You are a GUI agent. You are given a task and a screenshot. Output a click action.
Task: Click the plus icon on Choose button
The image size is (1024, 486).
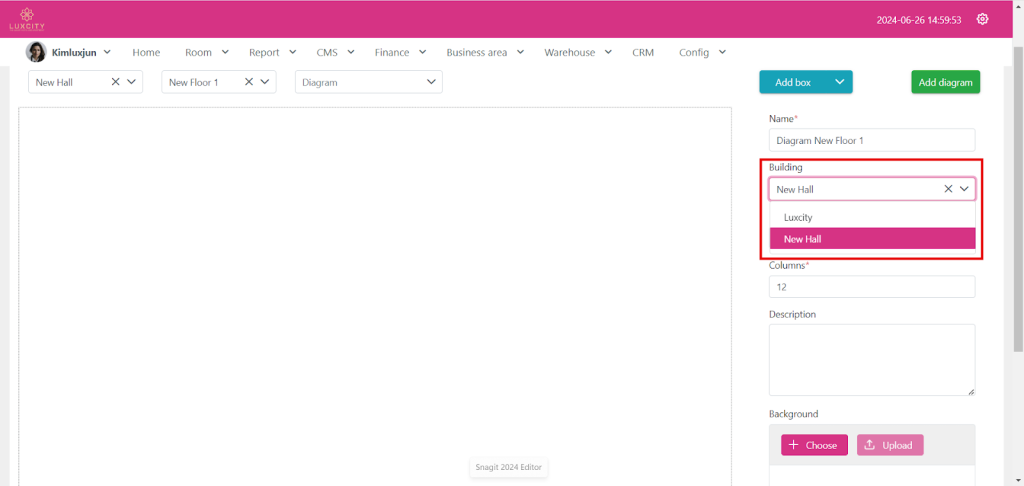coord(793,445)
